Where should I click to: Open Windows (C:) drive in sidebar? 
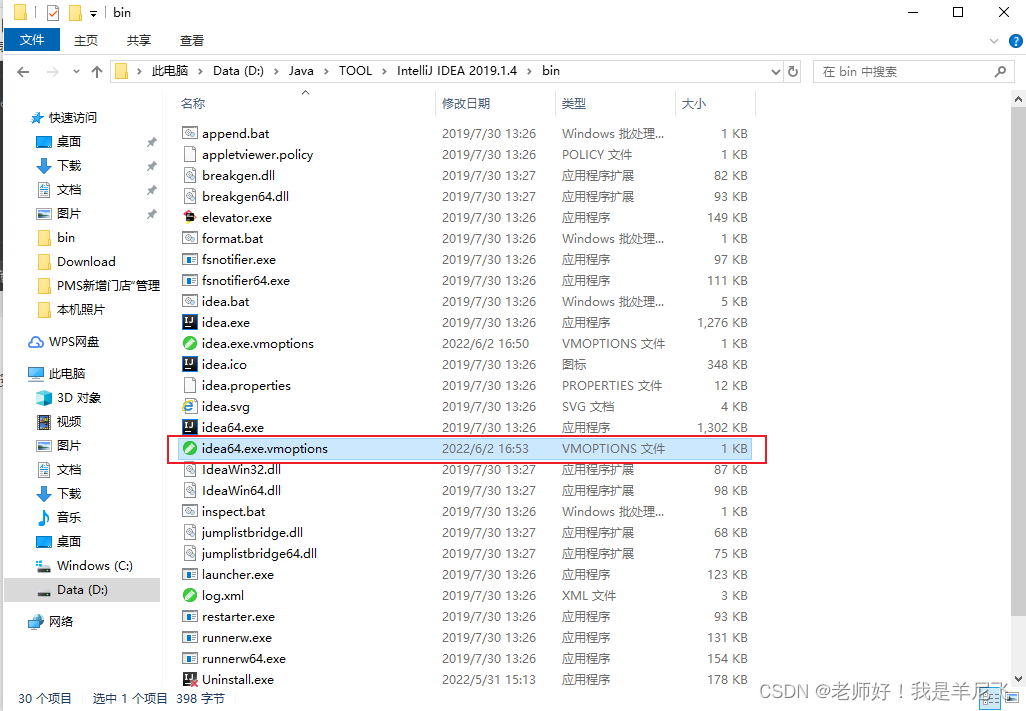(x=85, y=566)
